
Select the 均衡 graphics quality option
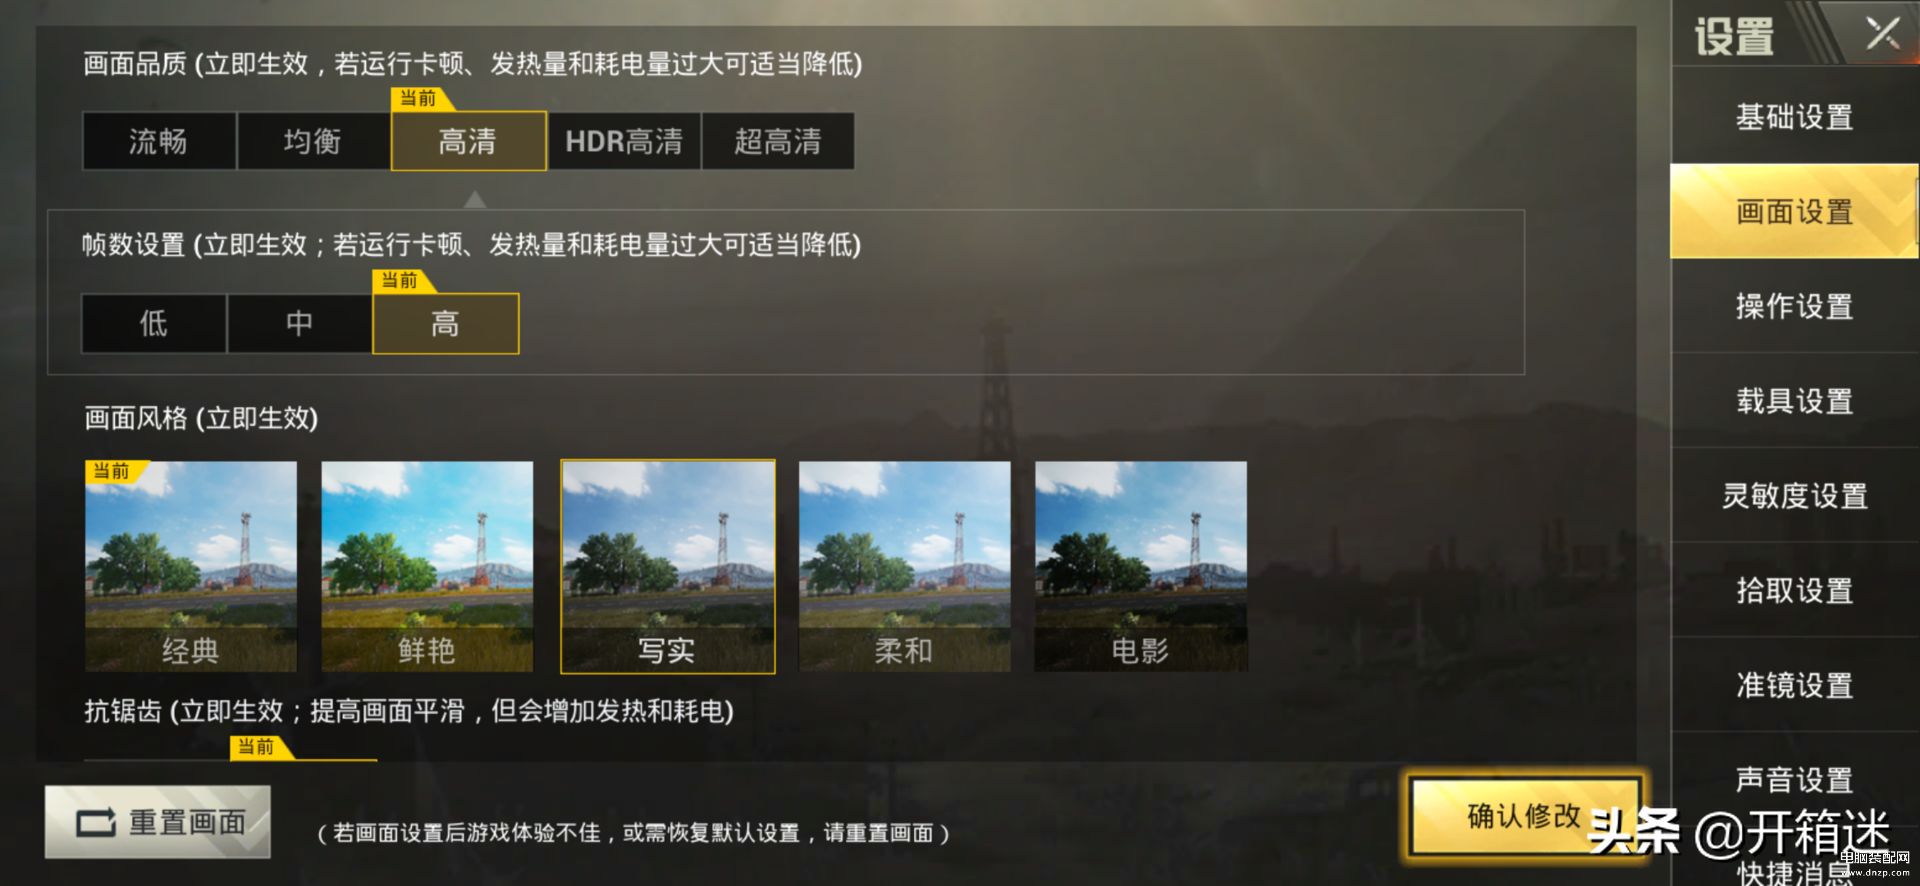coord(313,141)
